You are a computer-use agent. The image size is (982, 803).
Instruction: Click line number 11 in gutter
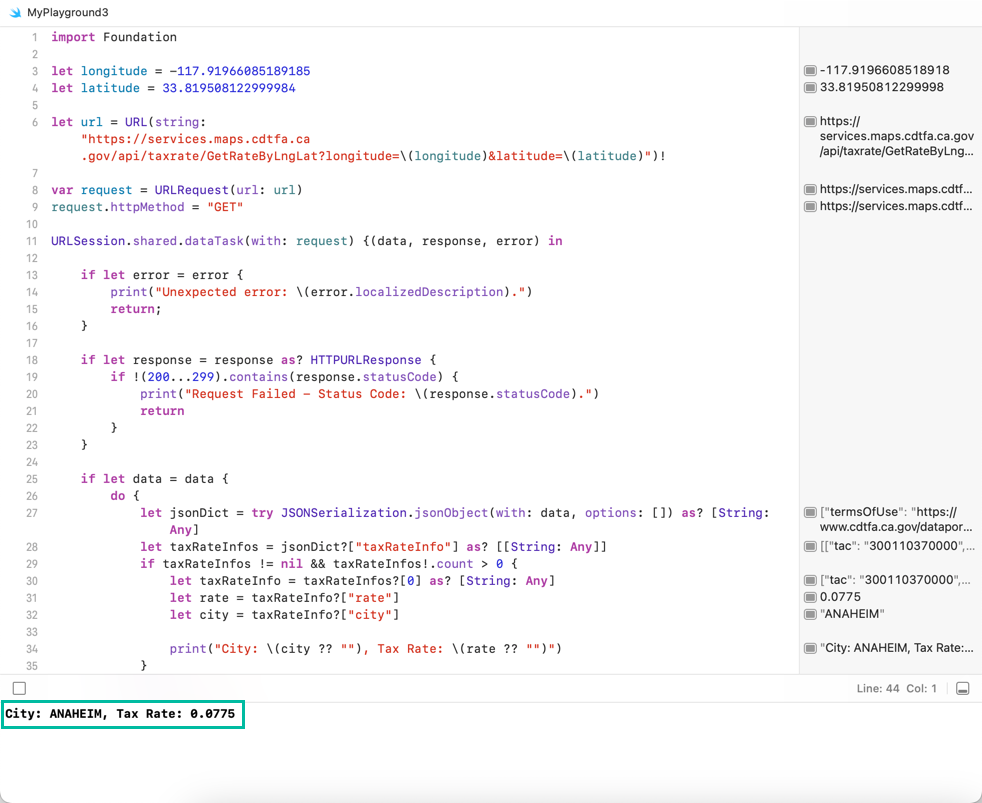click(31, 241)
